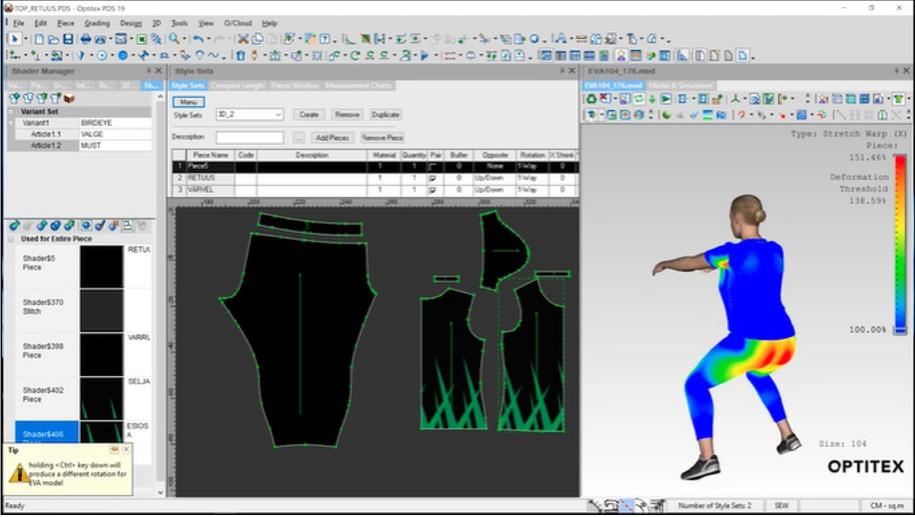
Task: Switch to Pieces Window tab
Action: 295,85
